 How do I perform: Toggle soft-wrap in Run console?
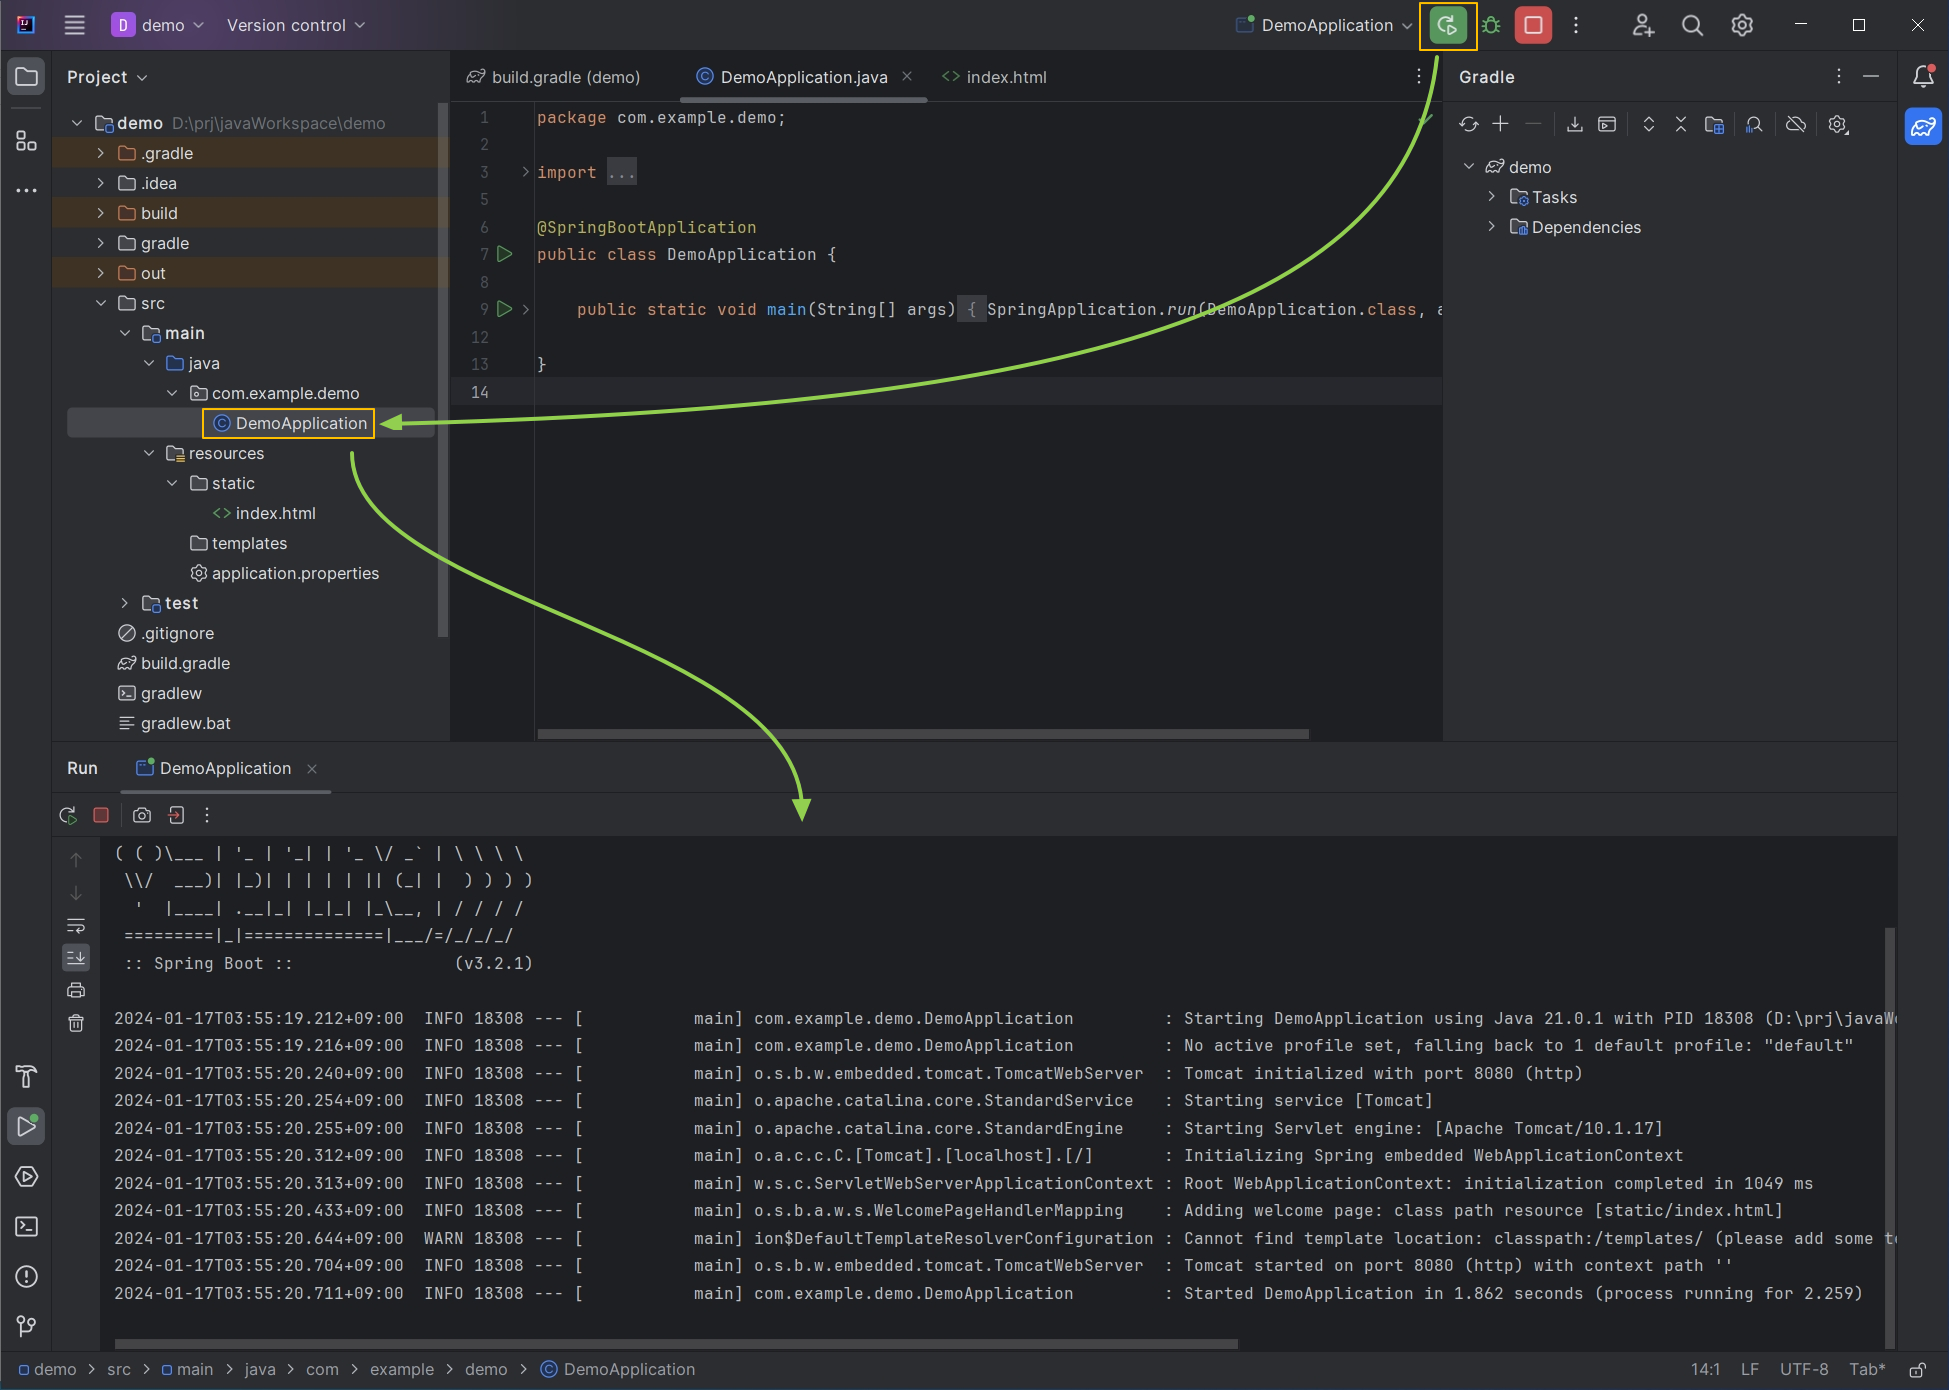click(76, 925)
